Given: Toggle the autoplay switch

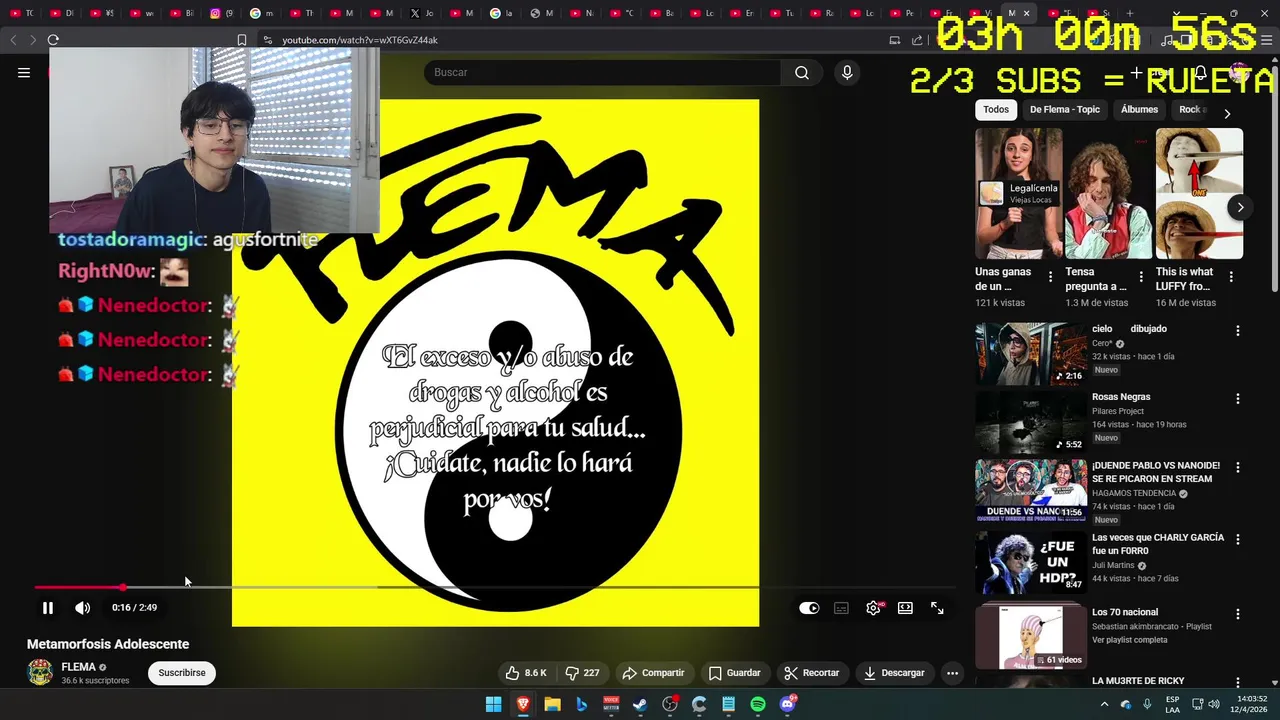Looking at the screenshot, I should [x=809, y=607].
